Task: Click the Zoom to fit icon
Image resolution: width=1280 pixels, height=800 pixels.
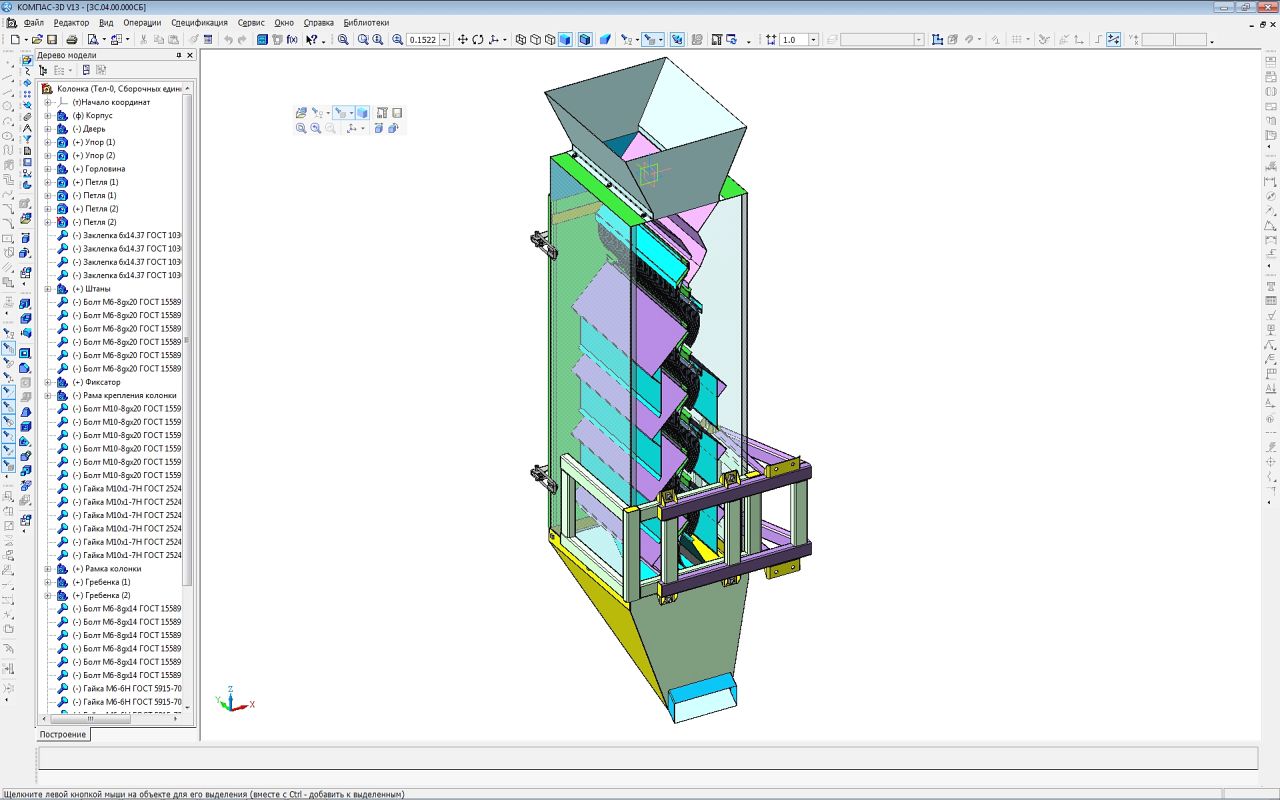Action: (x=343, y=40)
